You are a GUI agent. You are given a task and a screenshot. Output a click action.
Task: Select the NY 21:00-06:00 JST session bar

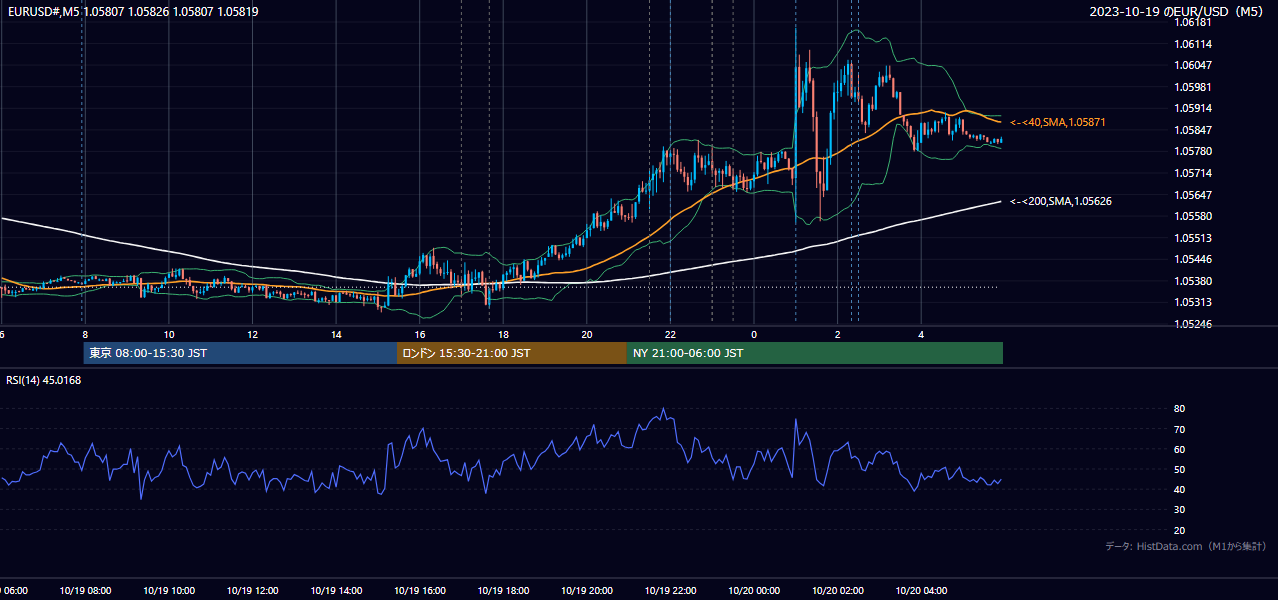pyautogui.click(x=815, y=353)
